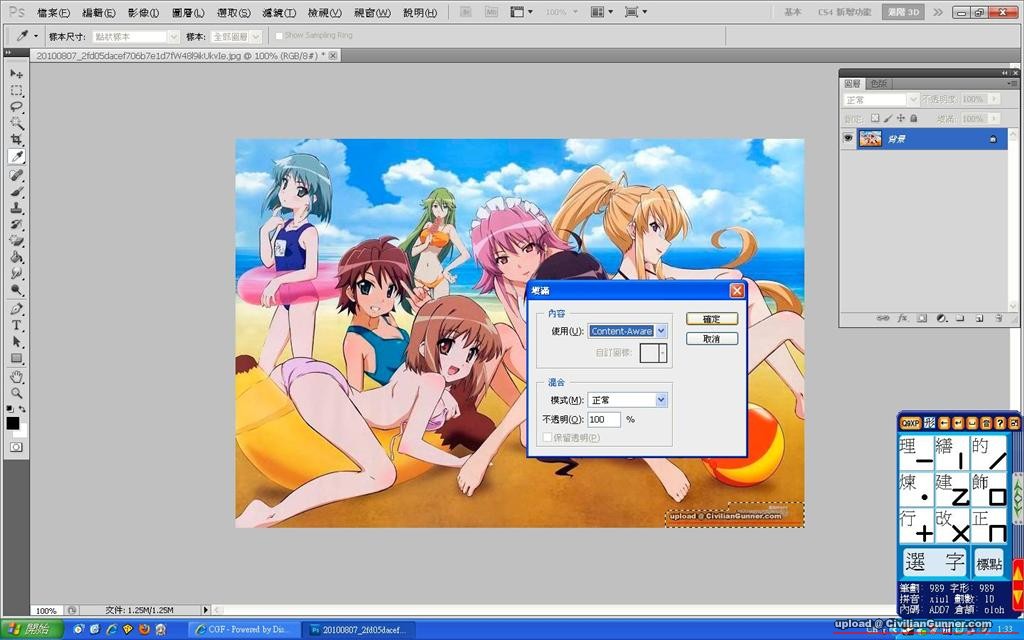1024x640 pixels.
Task: Click the fx layer style icon
Action: [902, 318]
